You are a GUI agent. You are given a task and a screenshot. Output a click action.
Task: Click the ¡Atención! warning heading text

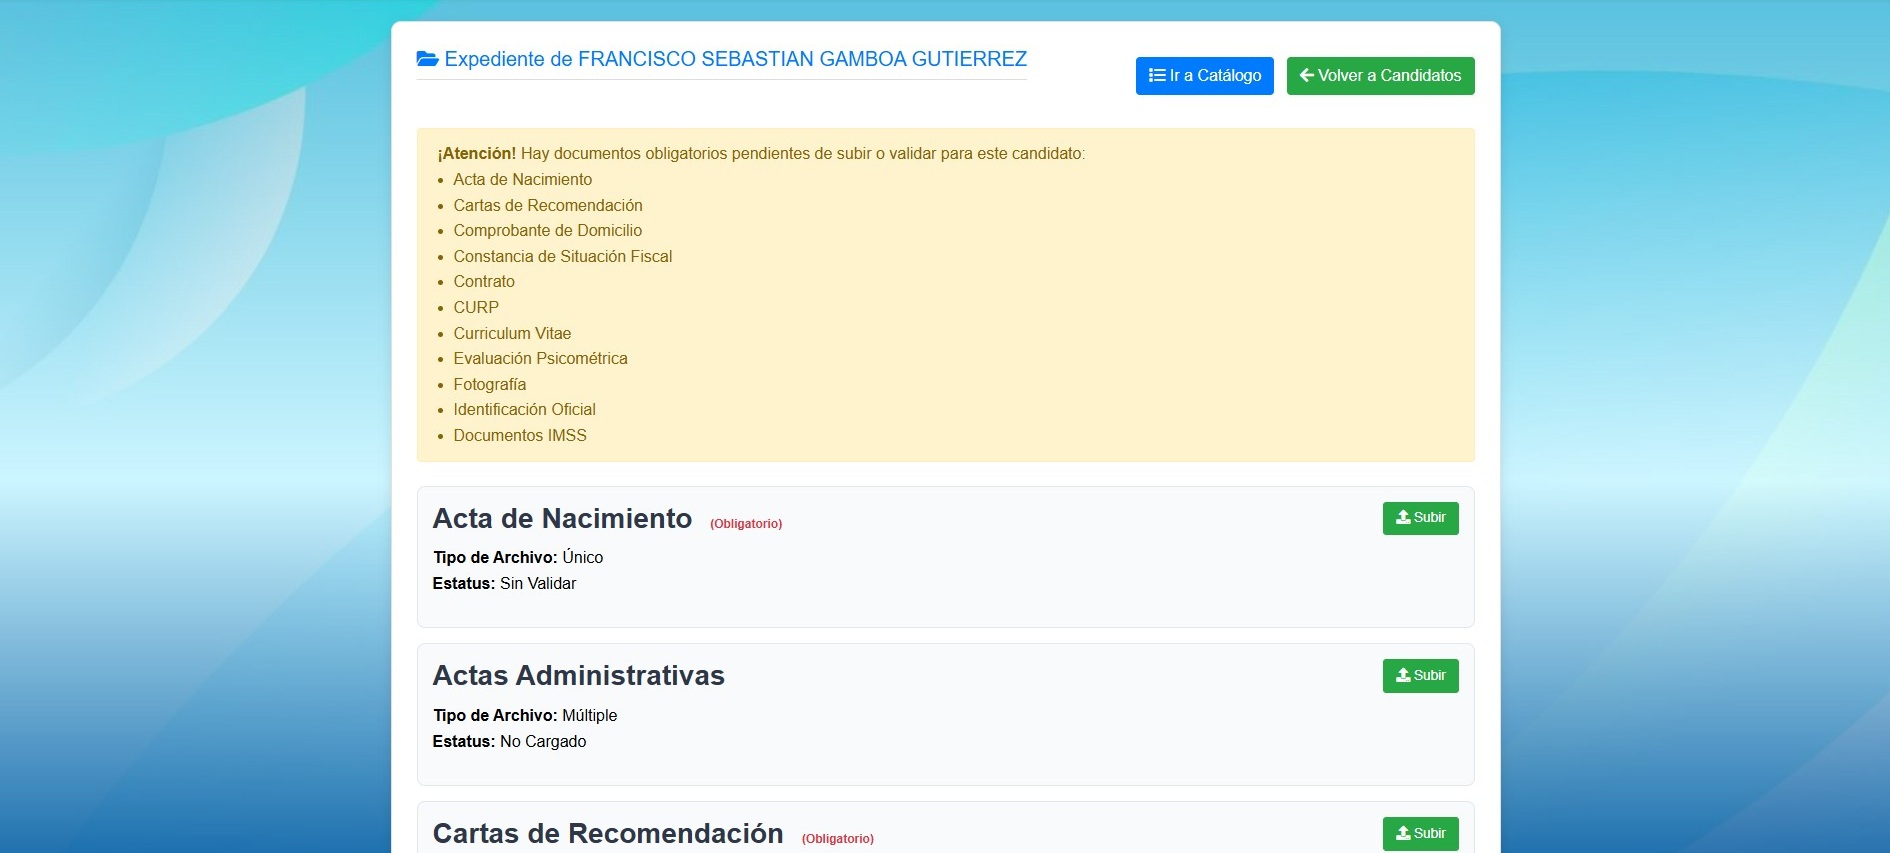pos(477,154)
